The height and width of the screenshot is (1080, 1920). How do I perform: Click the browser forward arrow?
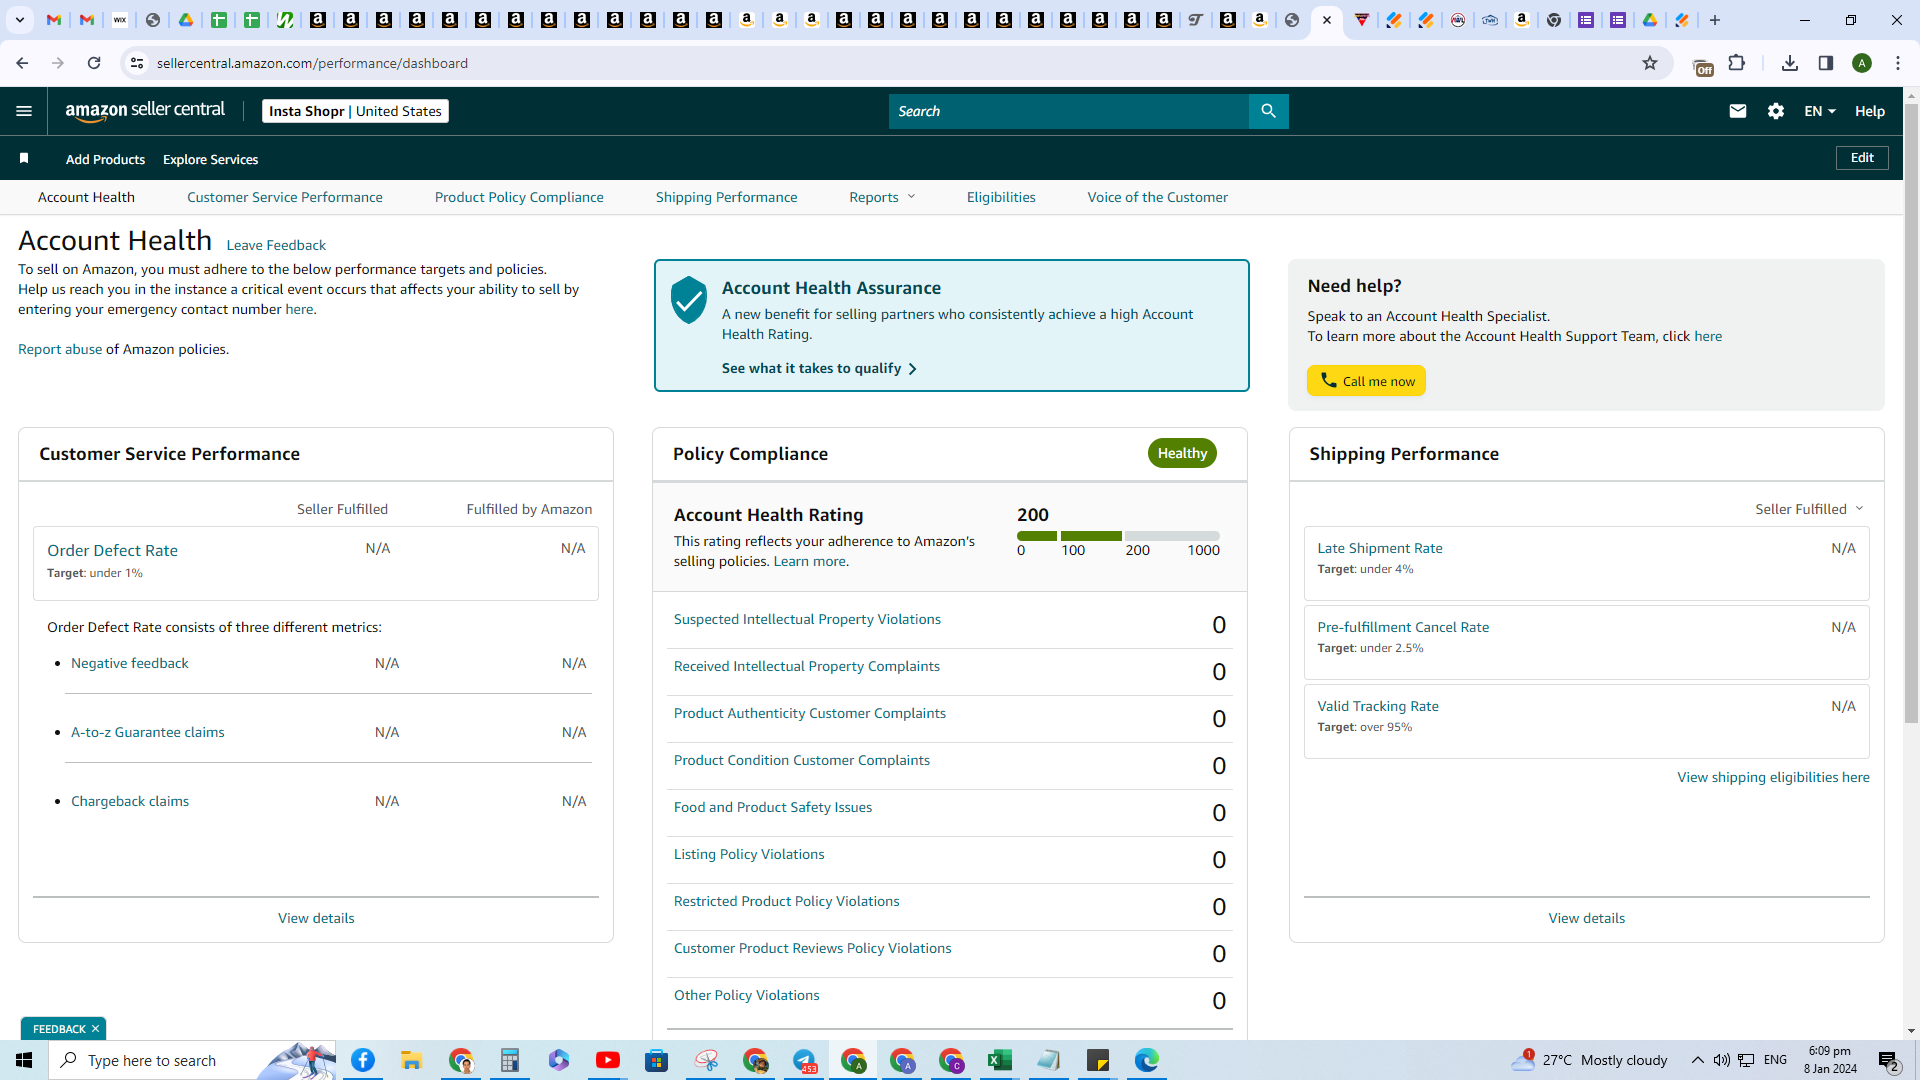click(58, 63)
